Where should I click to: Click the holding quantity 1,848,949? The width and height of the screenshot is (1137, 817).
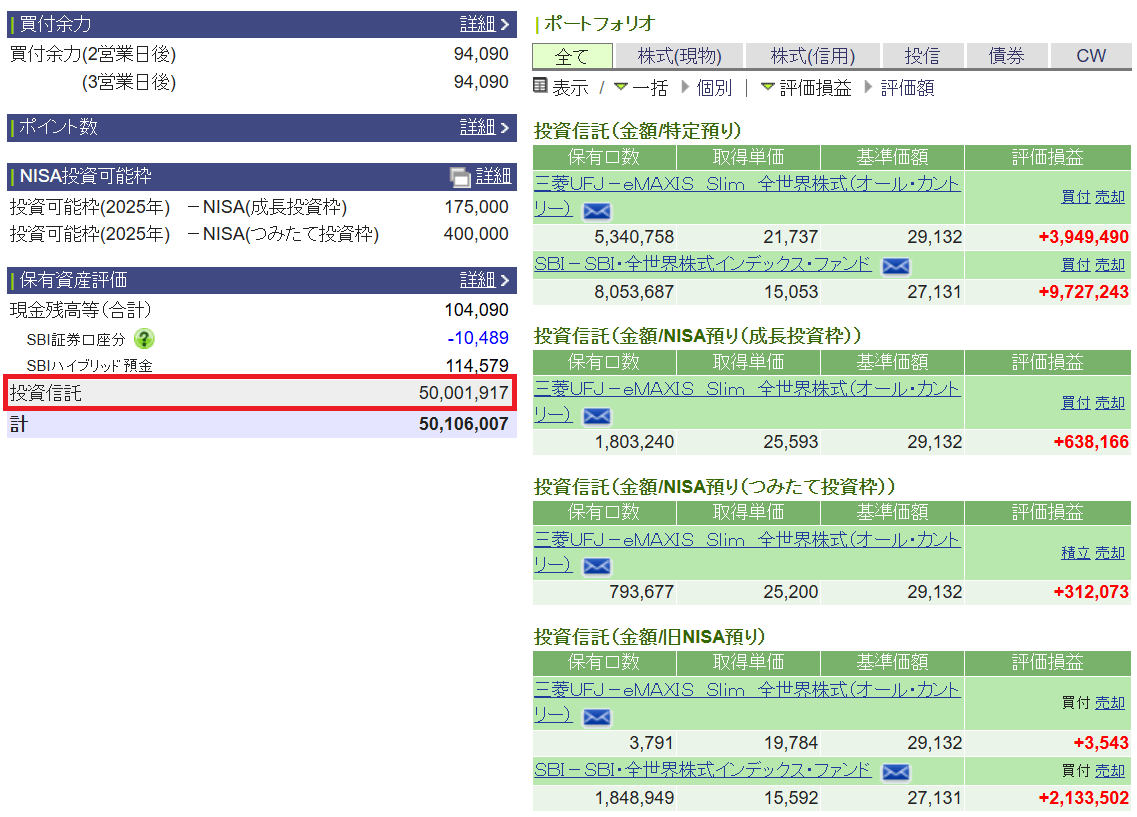tap(634, 798)
